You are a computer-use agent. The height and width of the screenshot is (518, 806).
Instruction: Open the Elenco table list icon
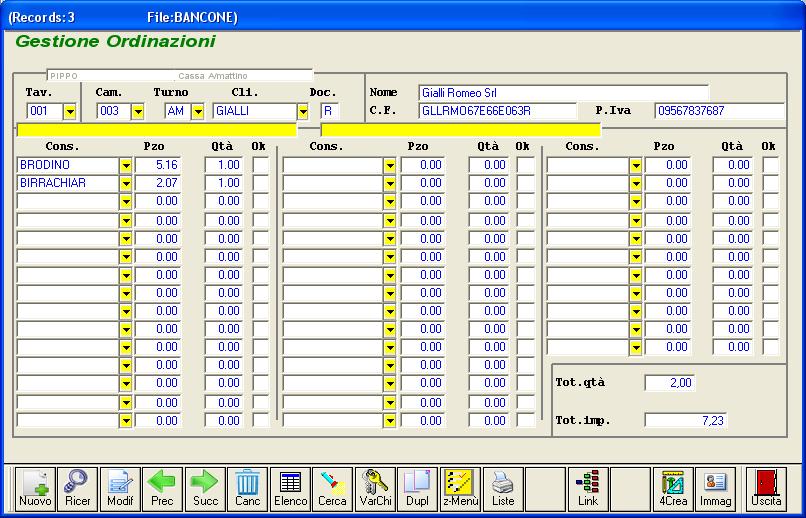point(290,489)
